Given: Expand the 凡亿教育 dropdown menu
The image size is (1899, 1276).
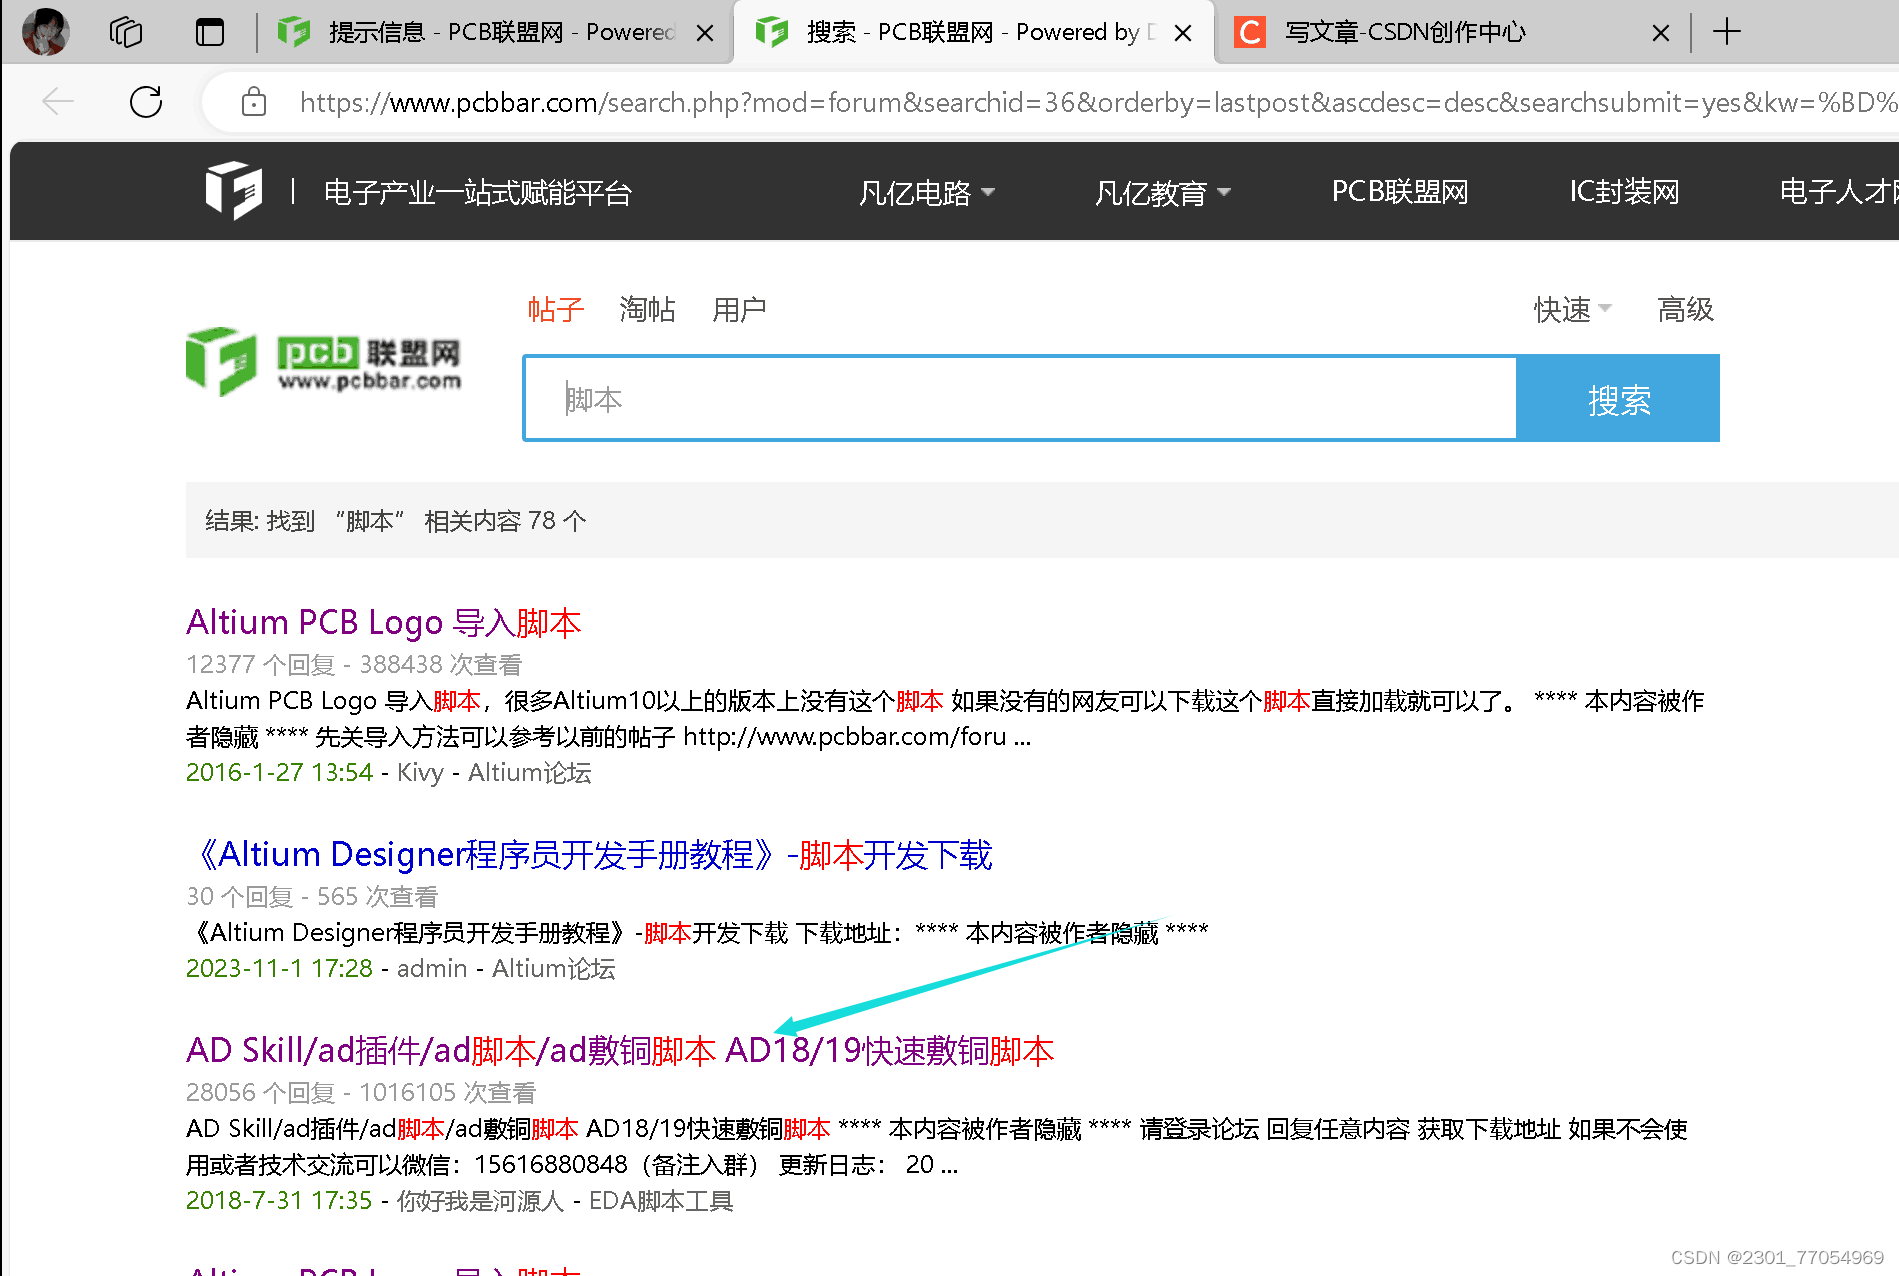Looking at the screenshot, I should pyautogui.click(x=1162, y=192).
